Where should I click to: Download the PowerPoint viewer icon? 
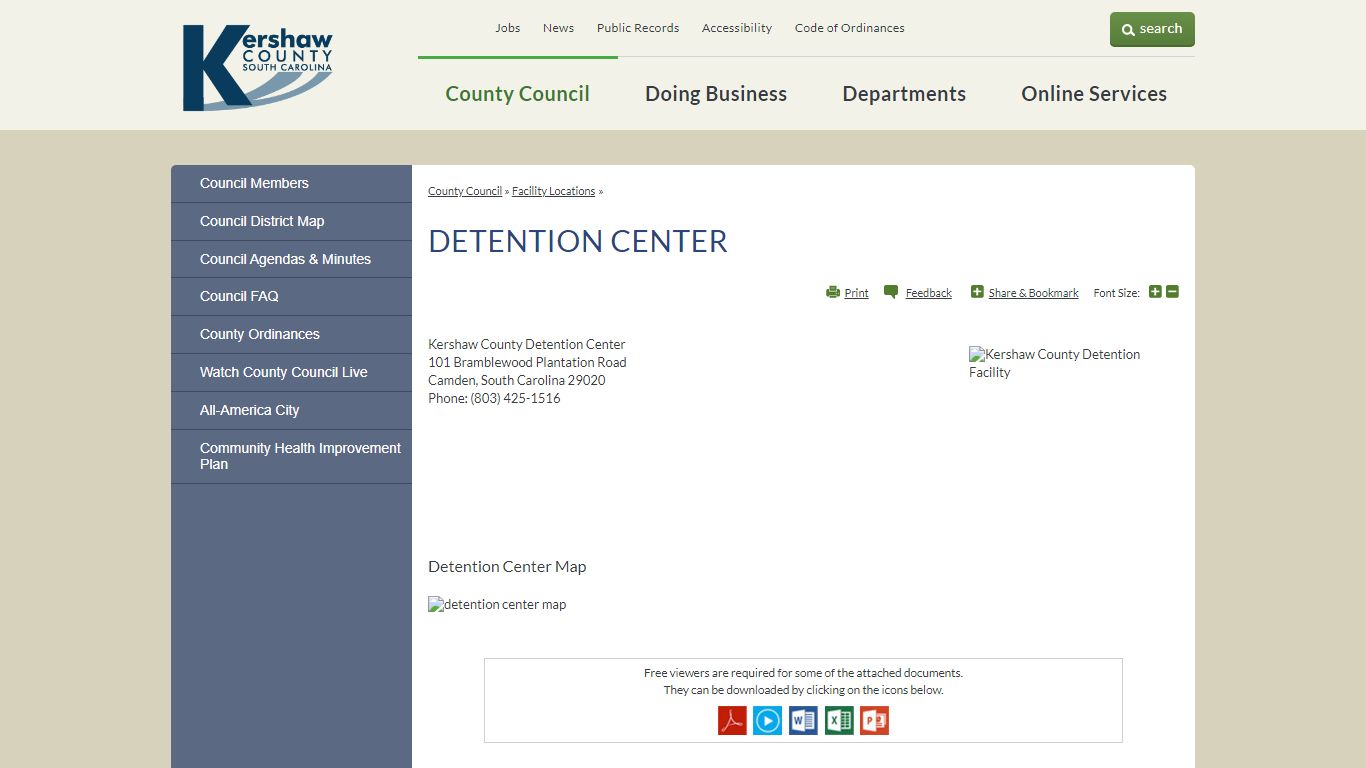pyautogui.click(x=874, y=720)
